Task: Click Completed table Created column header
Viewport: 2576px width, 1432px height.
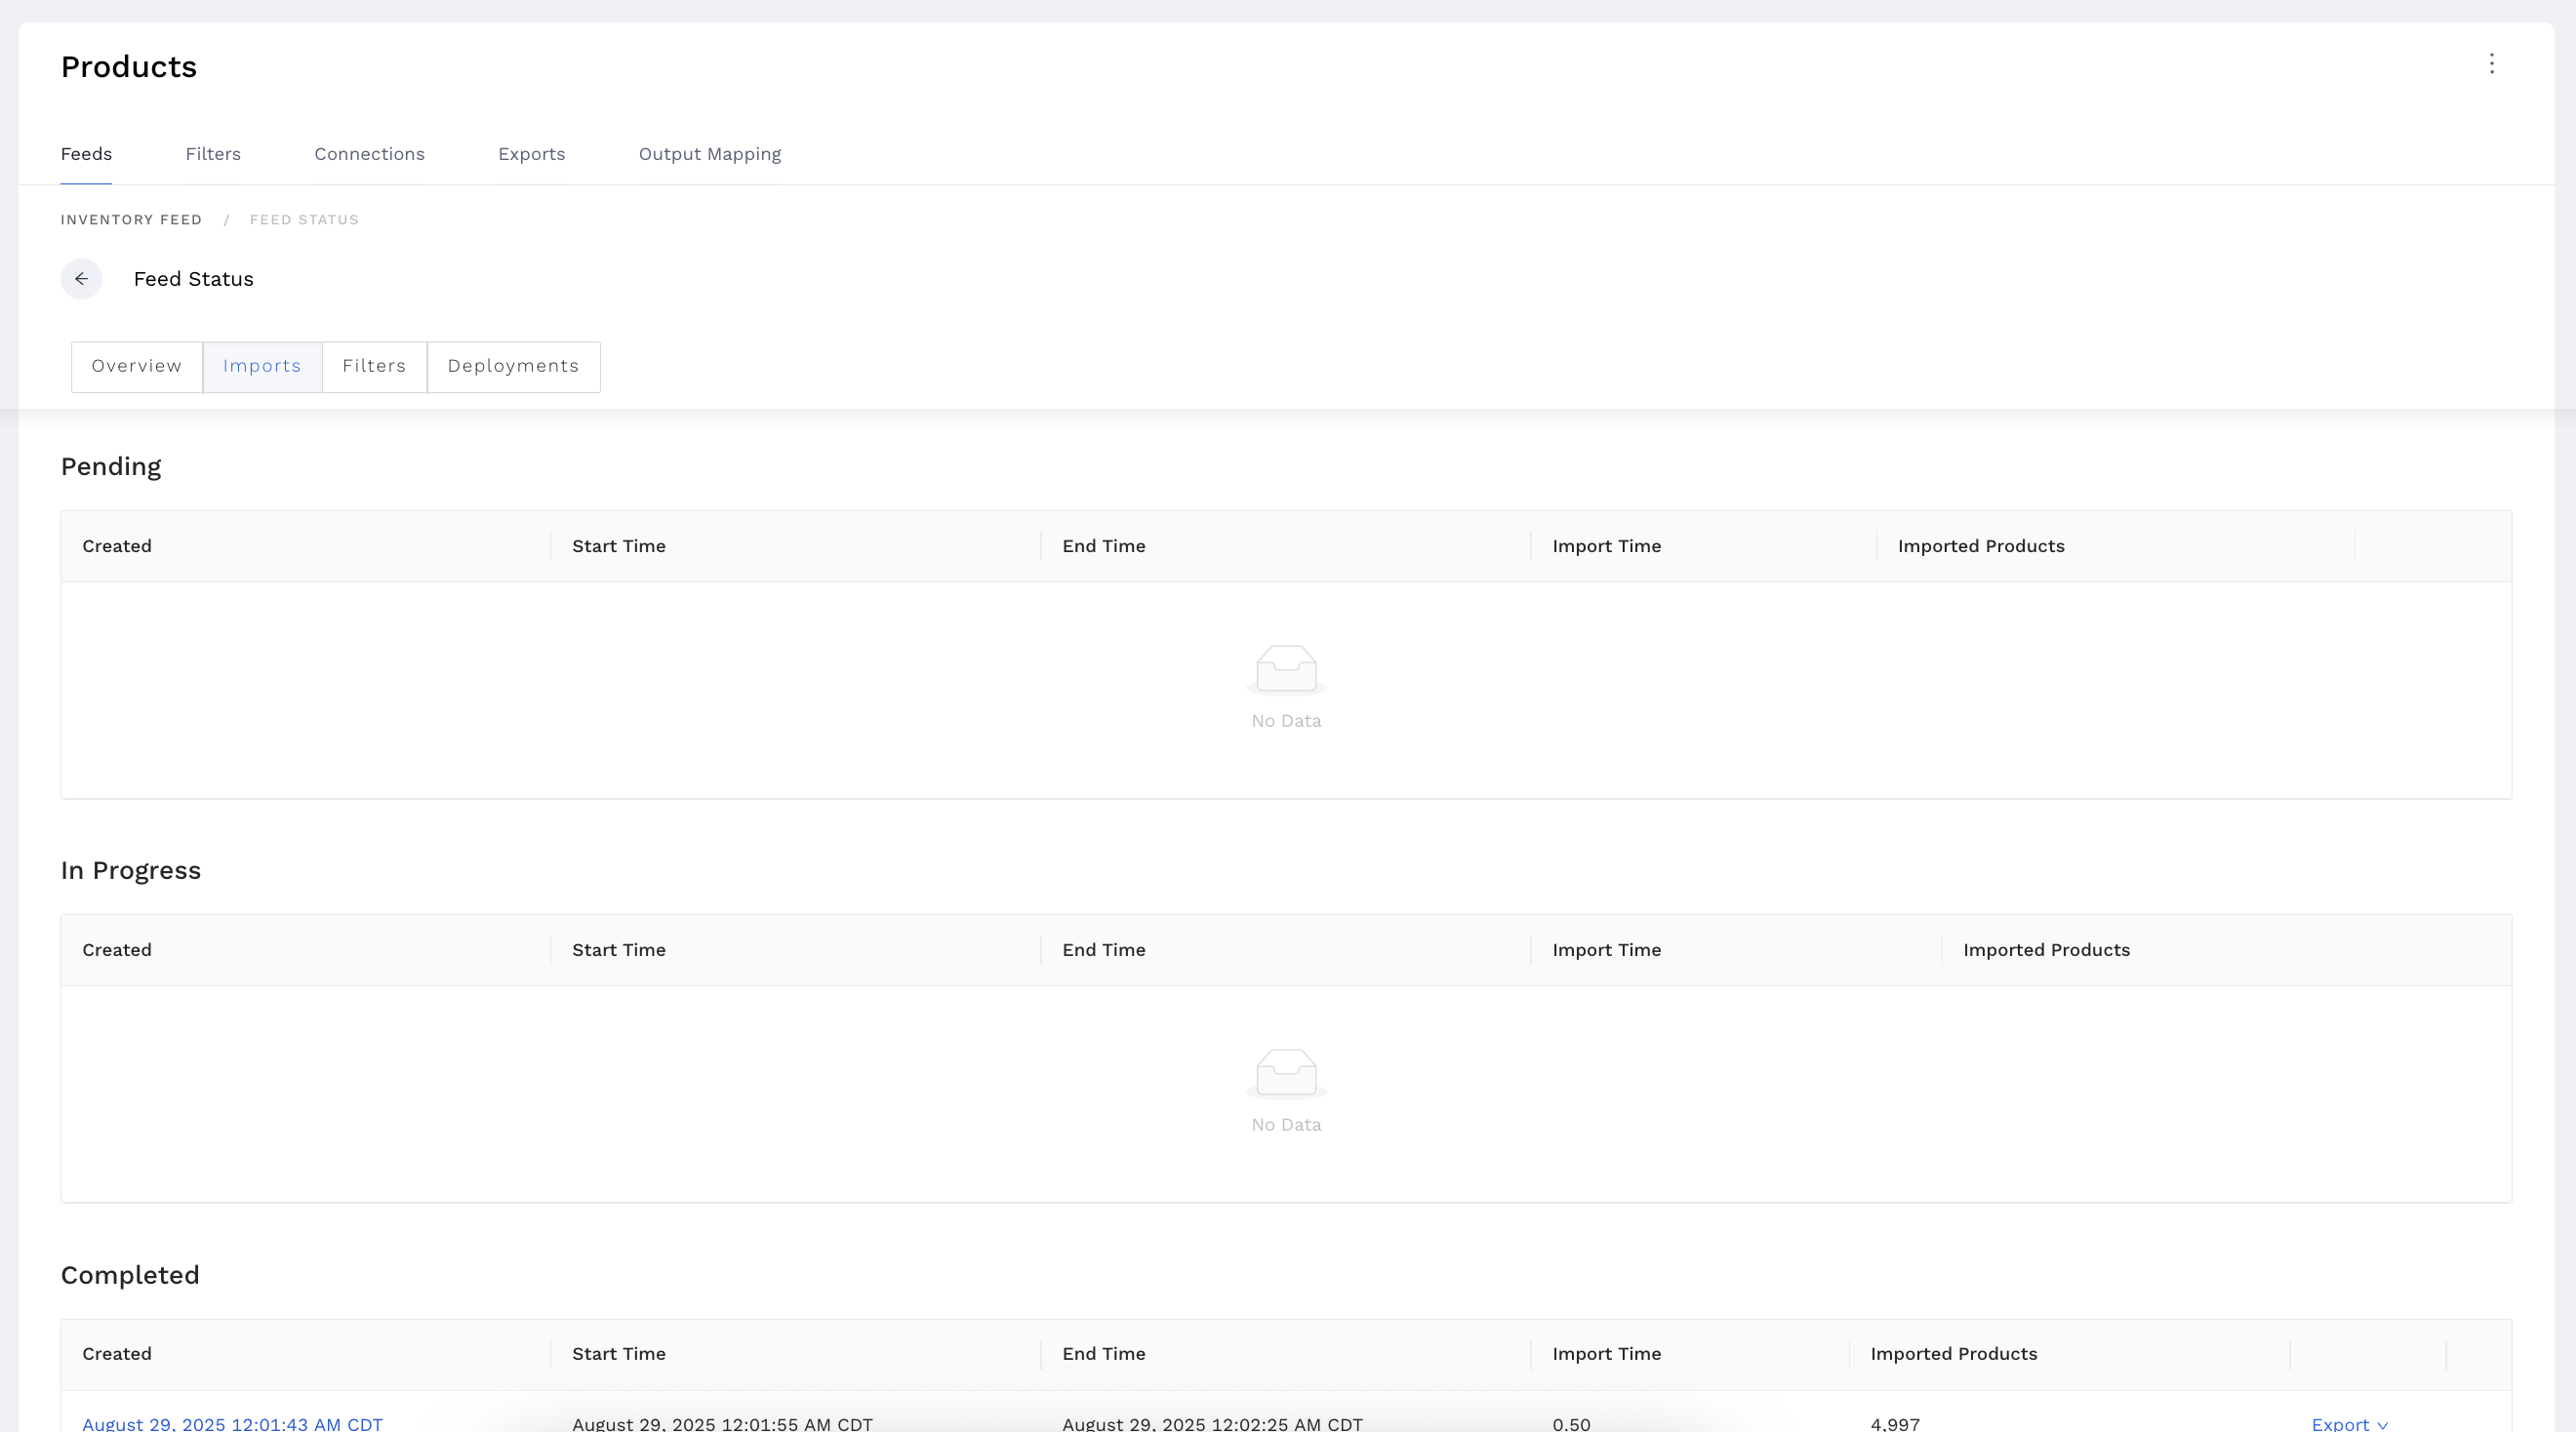Action: click(117, 1354)
